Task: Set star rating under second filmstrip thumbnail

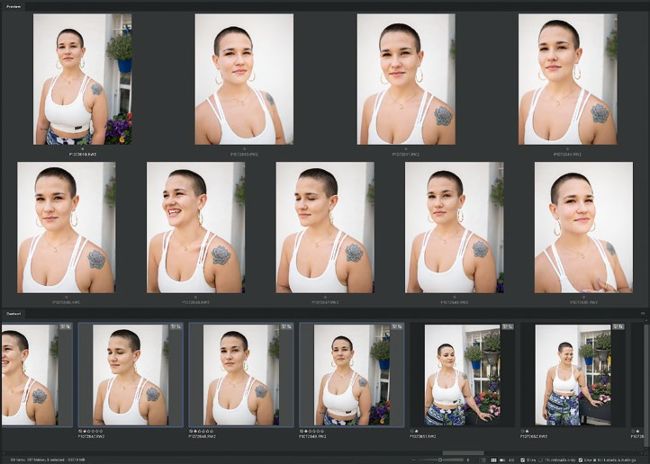Action: pos(90,431)
